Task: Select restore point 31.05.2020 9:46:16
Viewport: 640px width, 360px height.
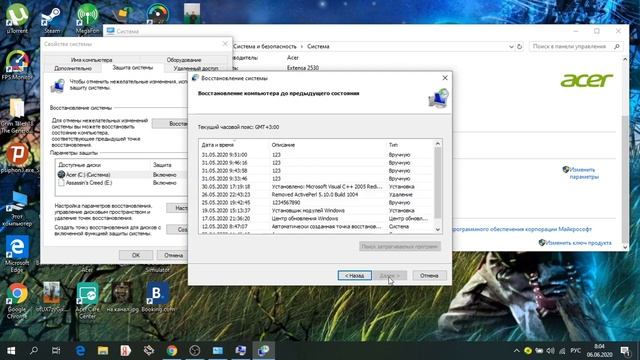Action: pyautogui.click(x=316, y=162)
